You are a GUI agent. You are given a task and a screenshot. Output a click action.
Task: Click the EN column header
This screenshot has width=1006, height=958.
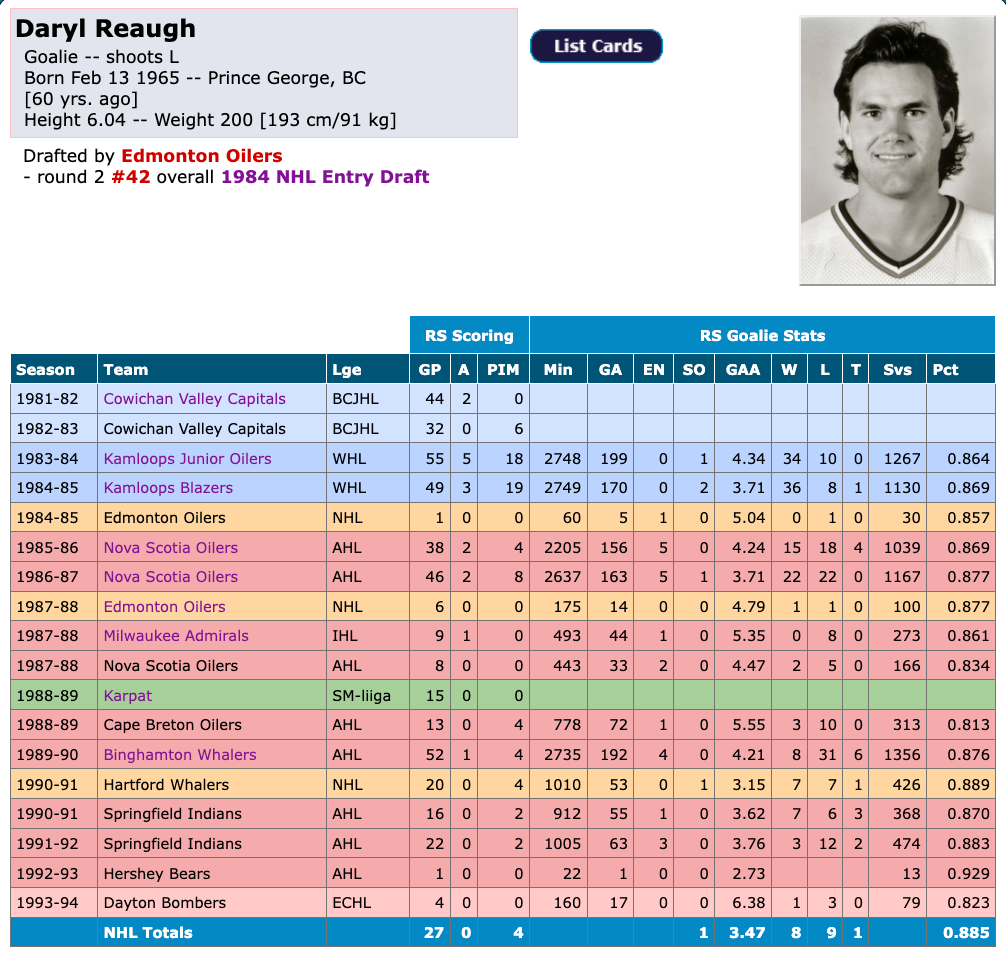[654, 370]
